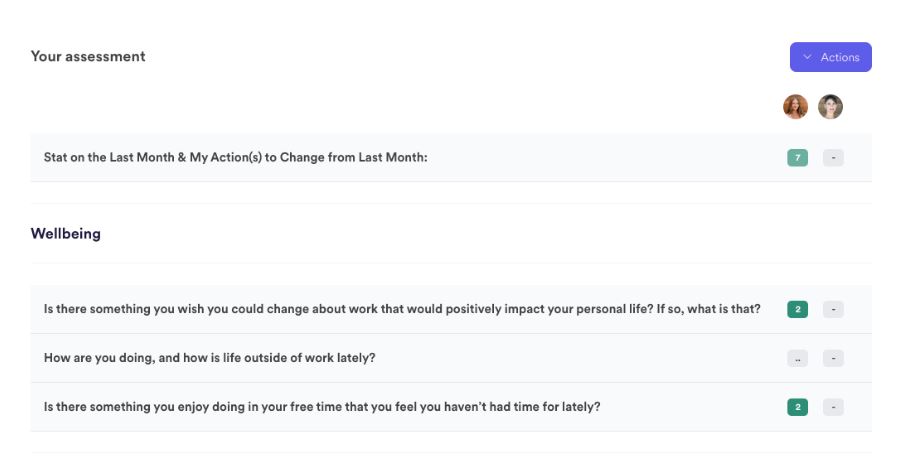Screen dimensions: 924x456
Task: Open question about free time activities
Action: 451,407
